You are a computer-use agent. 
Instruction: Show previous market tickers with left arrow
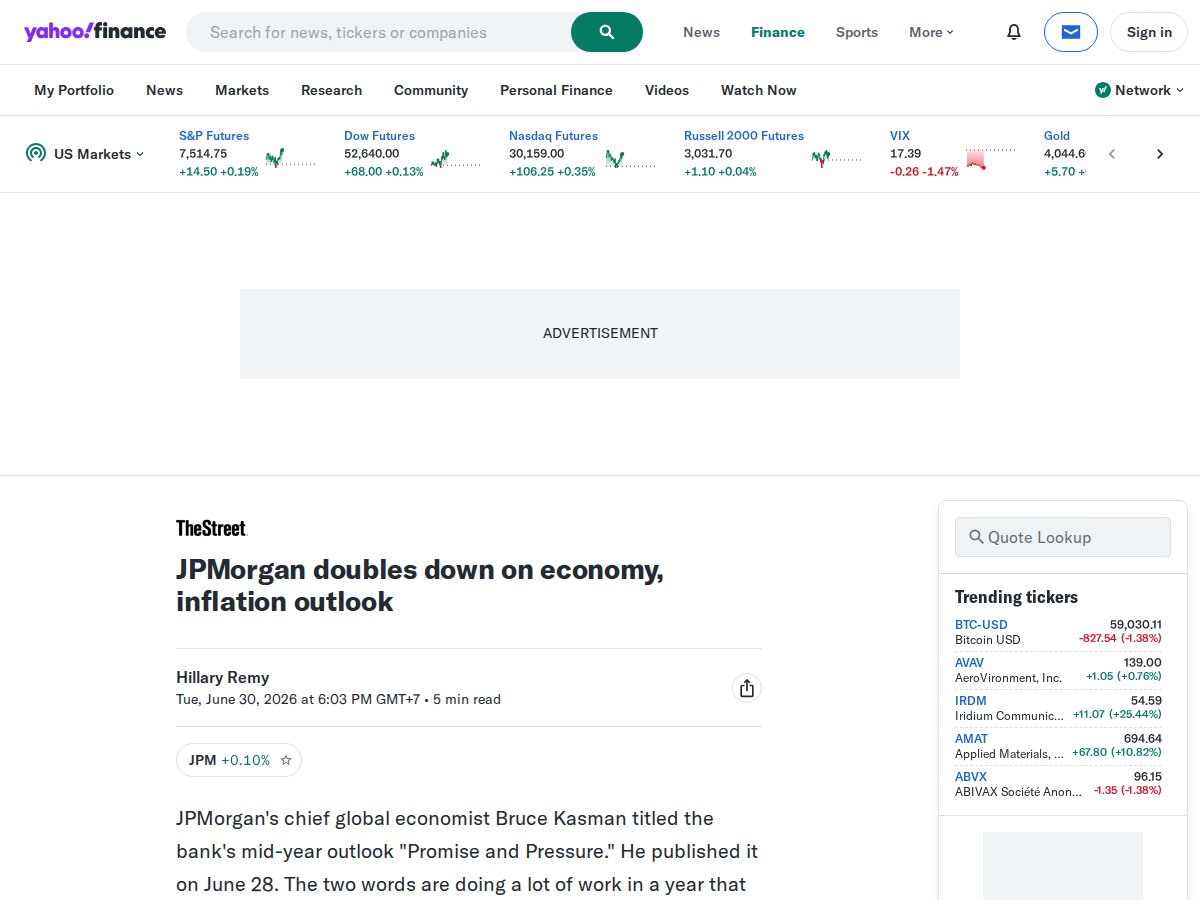[1112, 154]
